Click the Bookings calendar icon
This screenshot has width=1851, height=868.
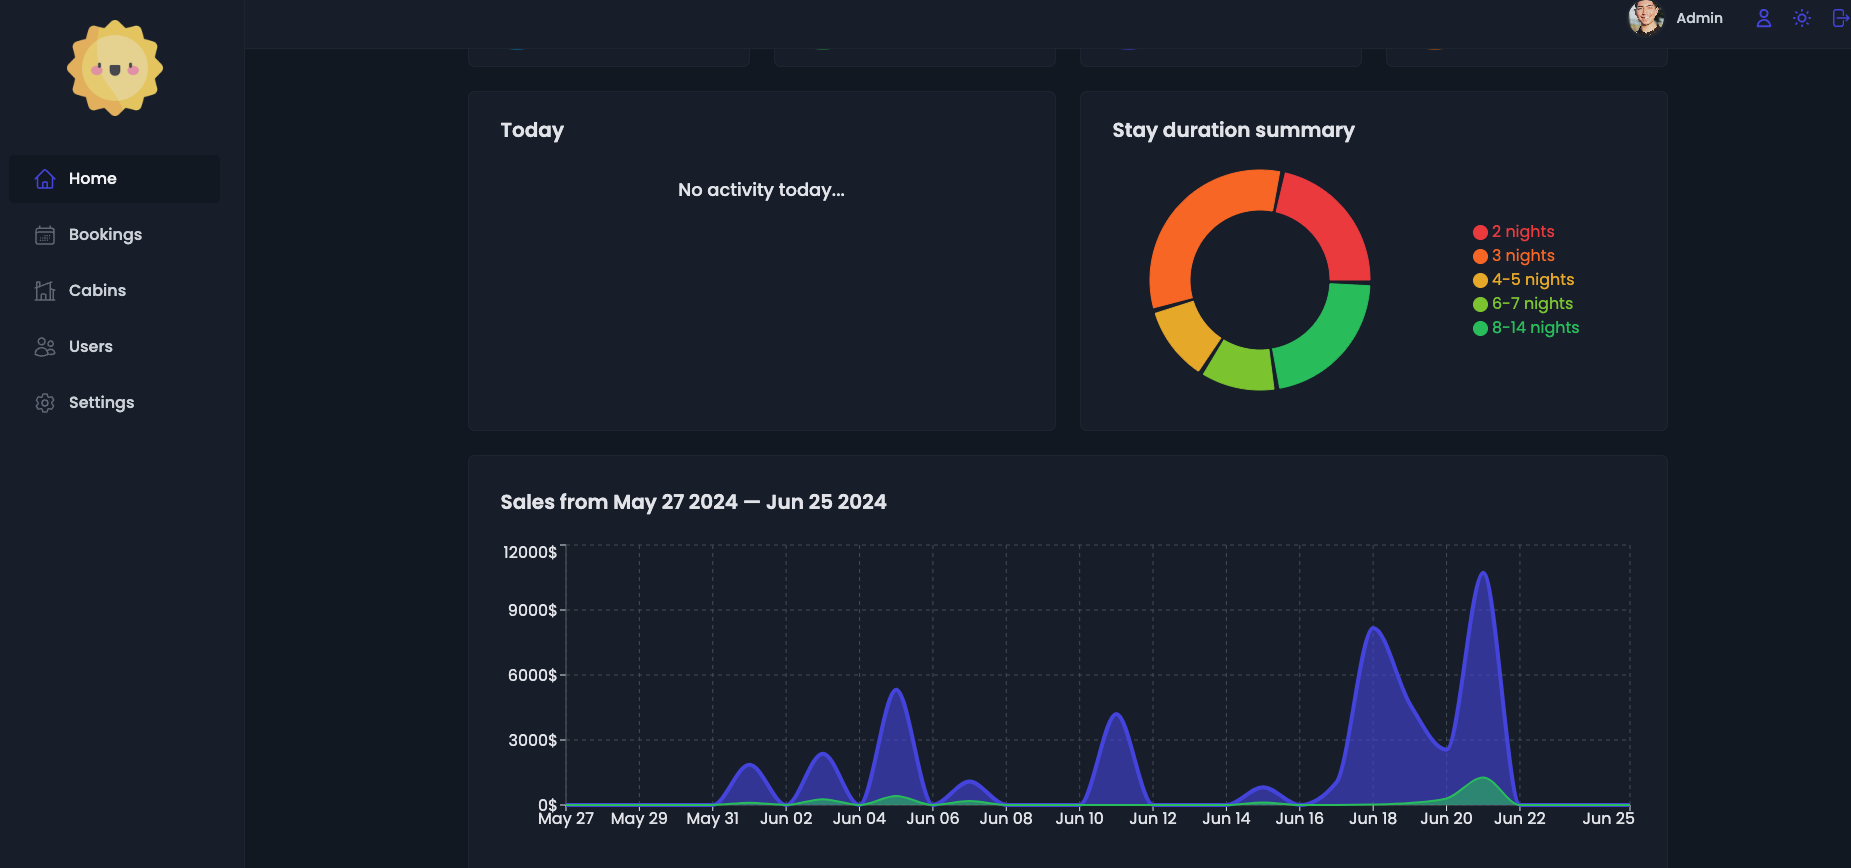click(45, 235)
